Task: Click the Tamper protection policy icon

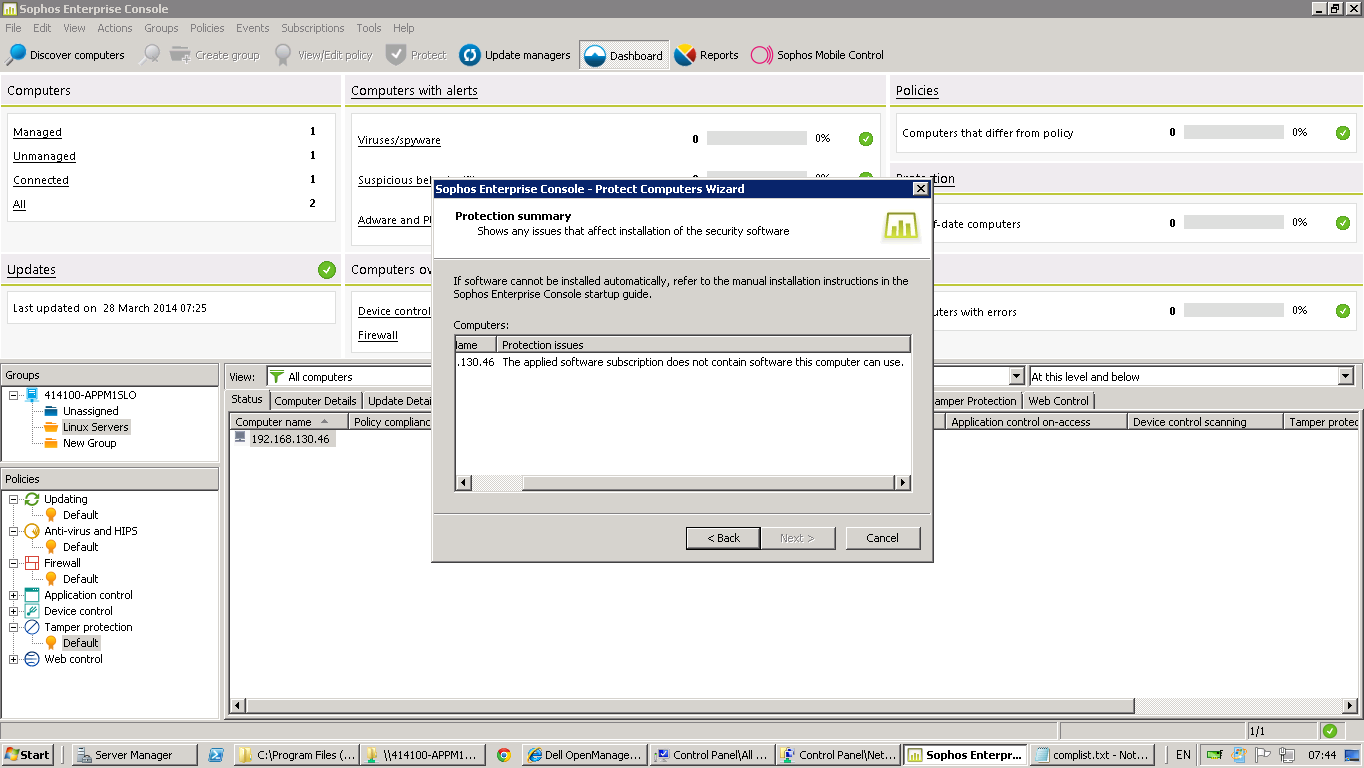Action: pos(32,627)
